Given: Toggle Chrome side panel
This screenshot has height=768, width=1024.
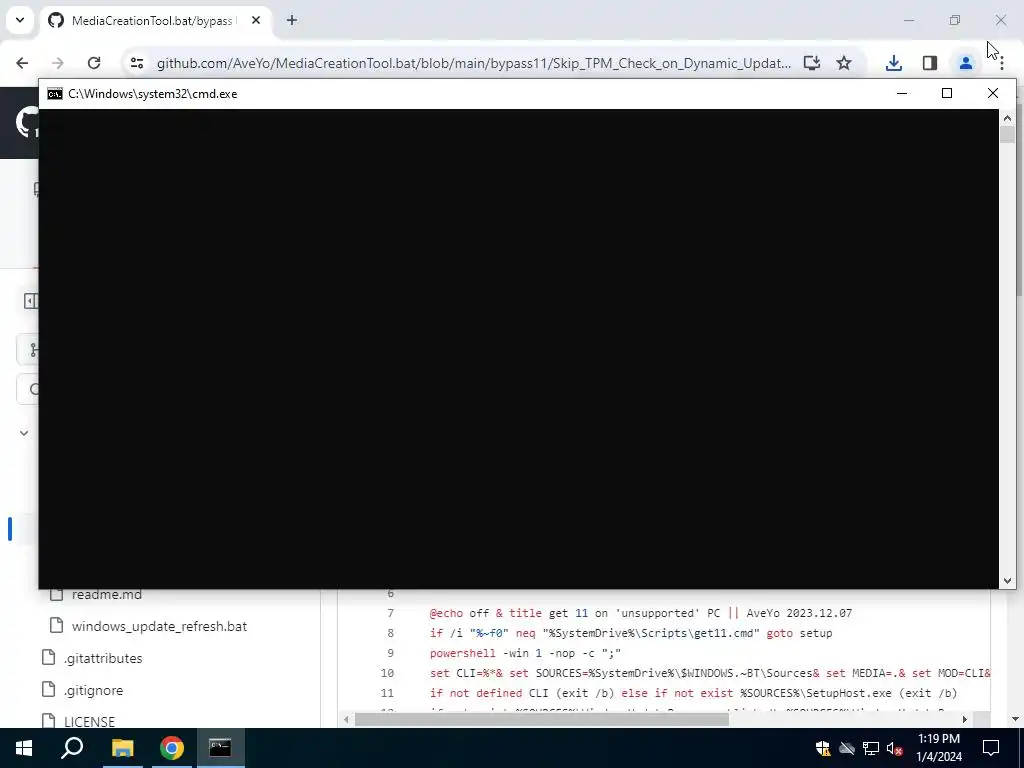Looking at the screenshot, I should click(x=929, y=63).
